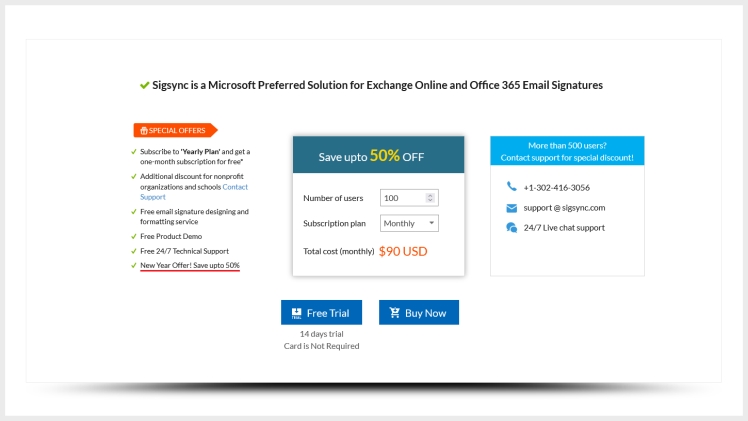The height and width of the screenshot is (421, 748).
Task: Click checkmark beside the Yearly Plan offer
Action: (134, 152)
